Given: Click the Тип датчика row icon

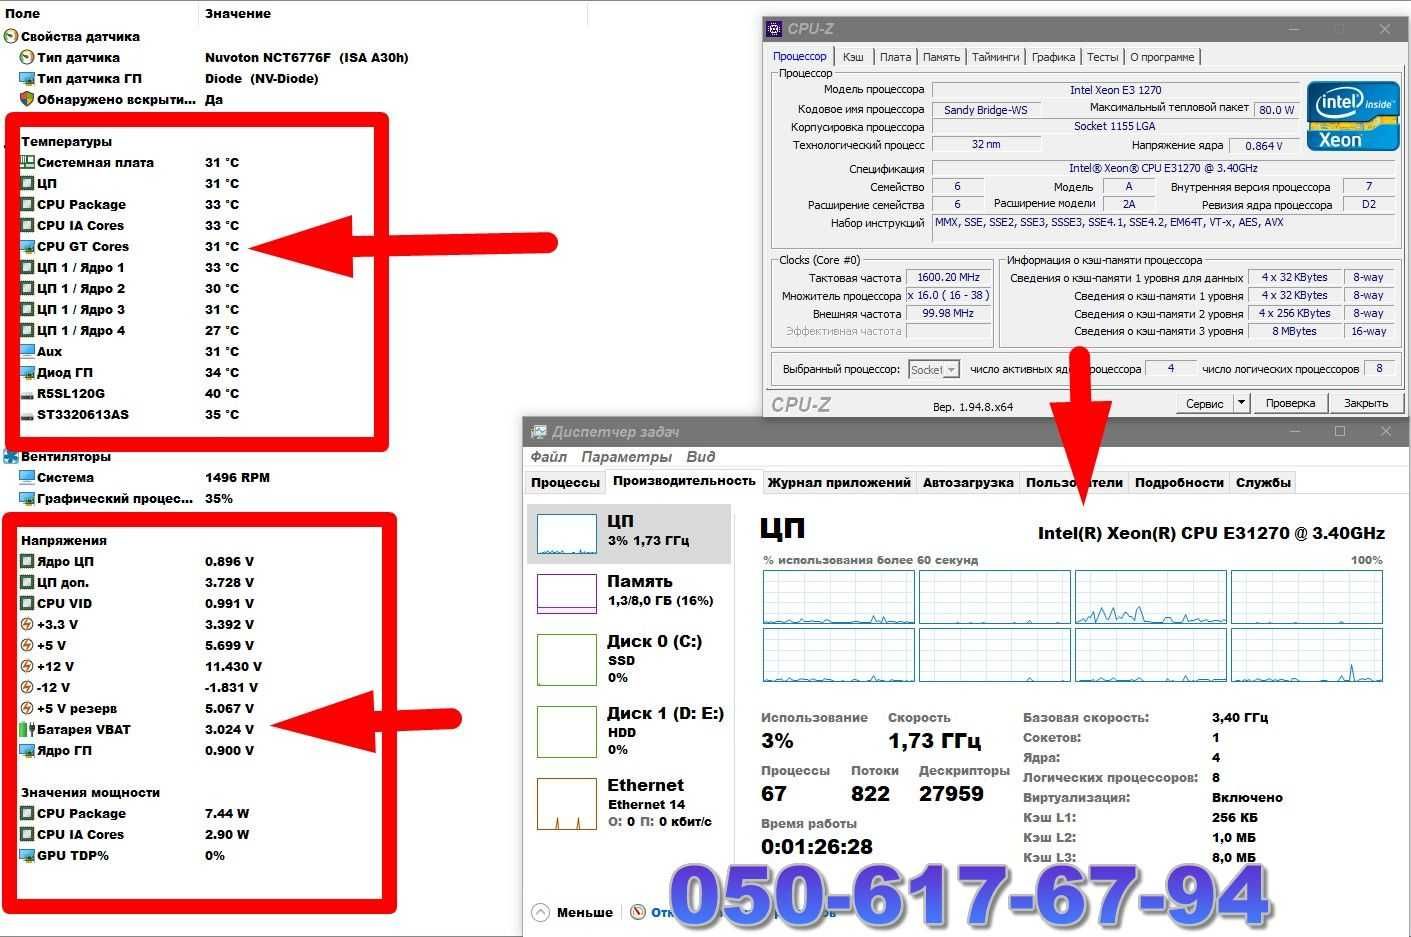Looking at the screenshot, I should (27, 57).
